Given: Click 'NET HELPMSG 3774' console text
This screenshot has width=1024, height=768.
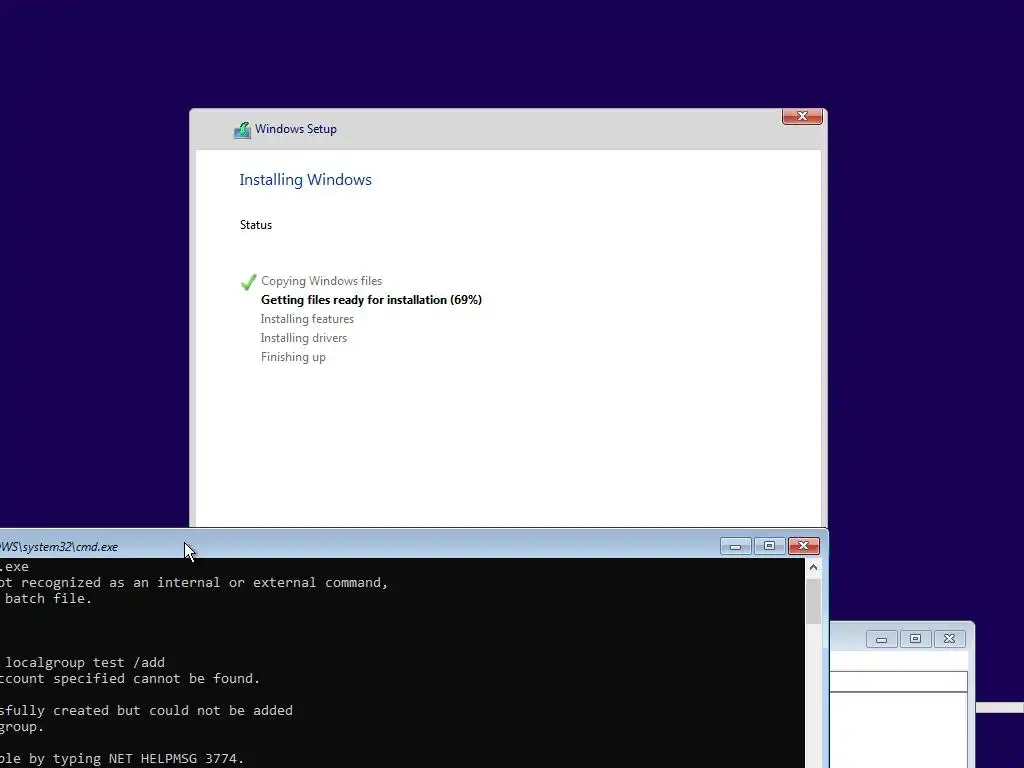Looking at the screenshot, I should click(x=176, y=759).
